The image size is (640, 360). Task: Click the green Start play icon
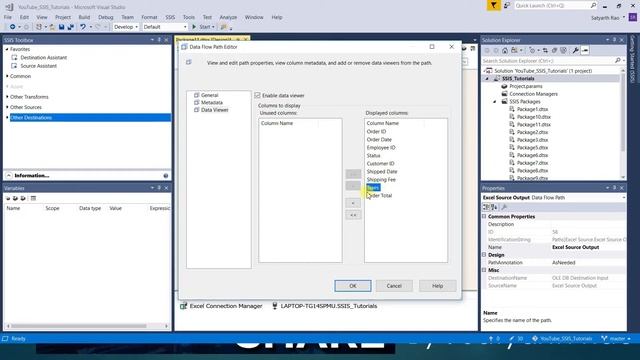pyautogui.click(x=194, y=27)
